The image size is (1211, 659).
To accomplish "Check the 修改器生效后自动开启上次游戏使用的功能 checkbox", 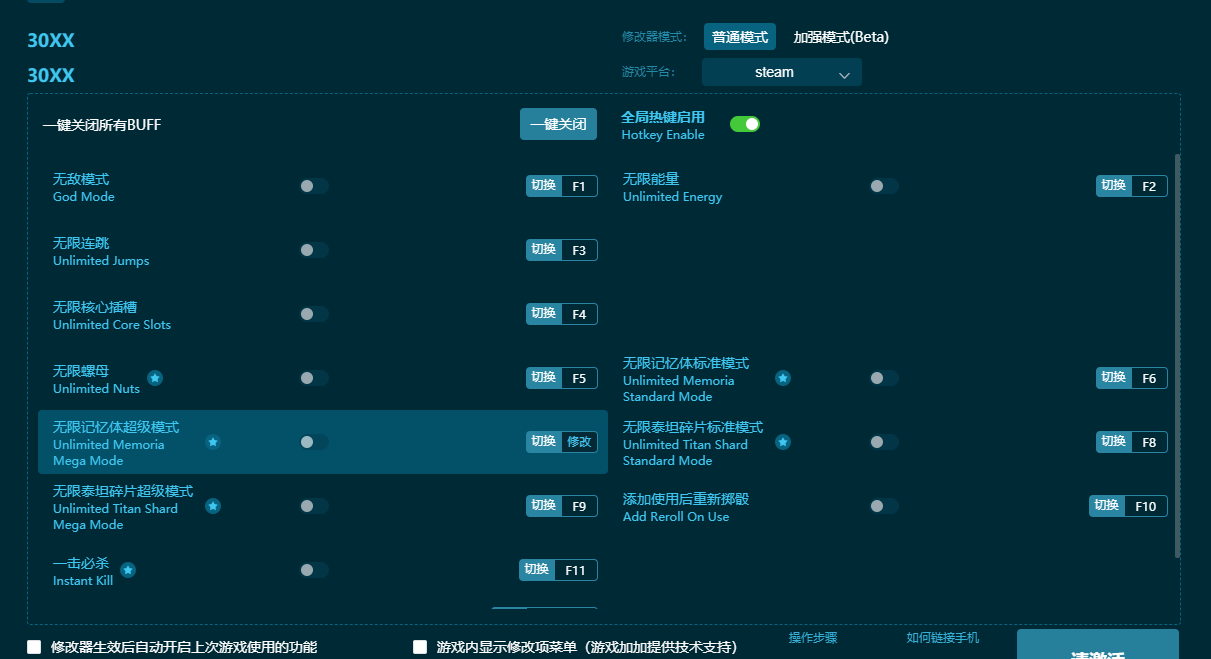I will [33, 647].
